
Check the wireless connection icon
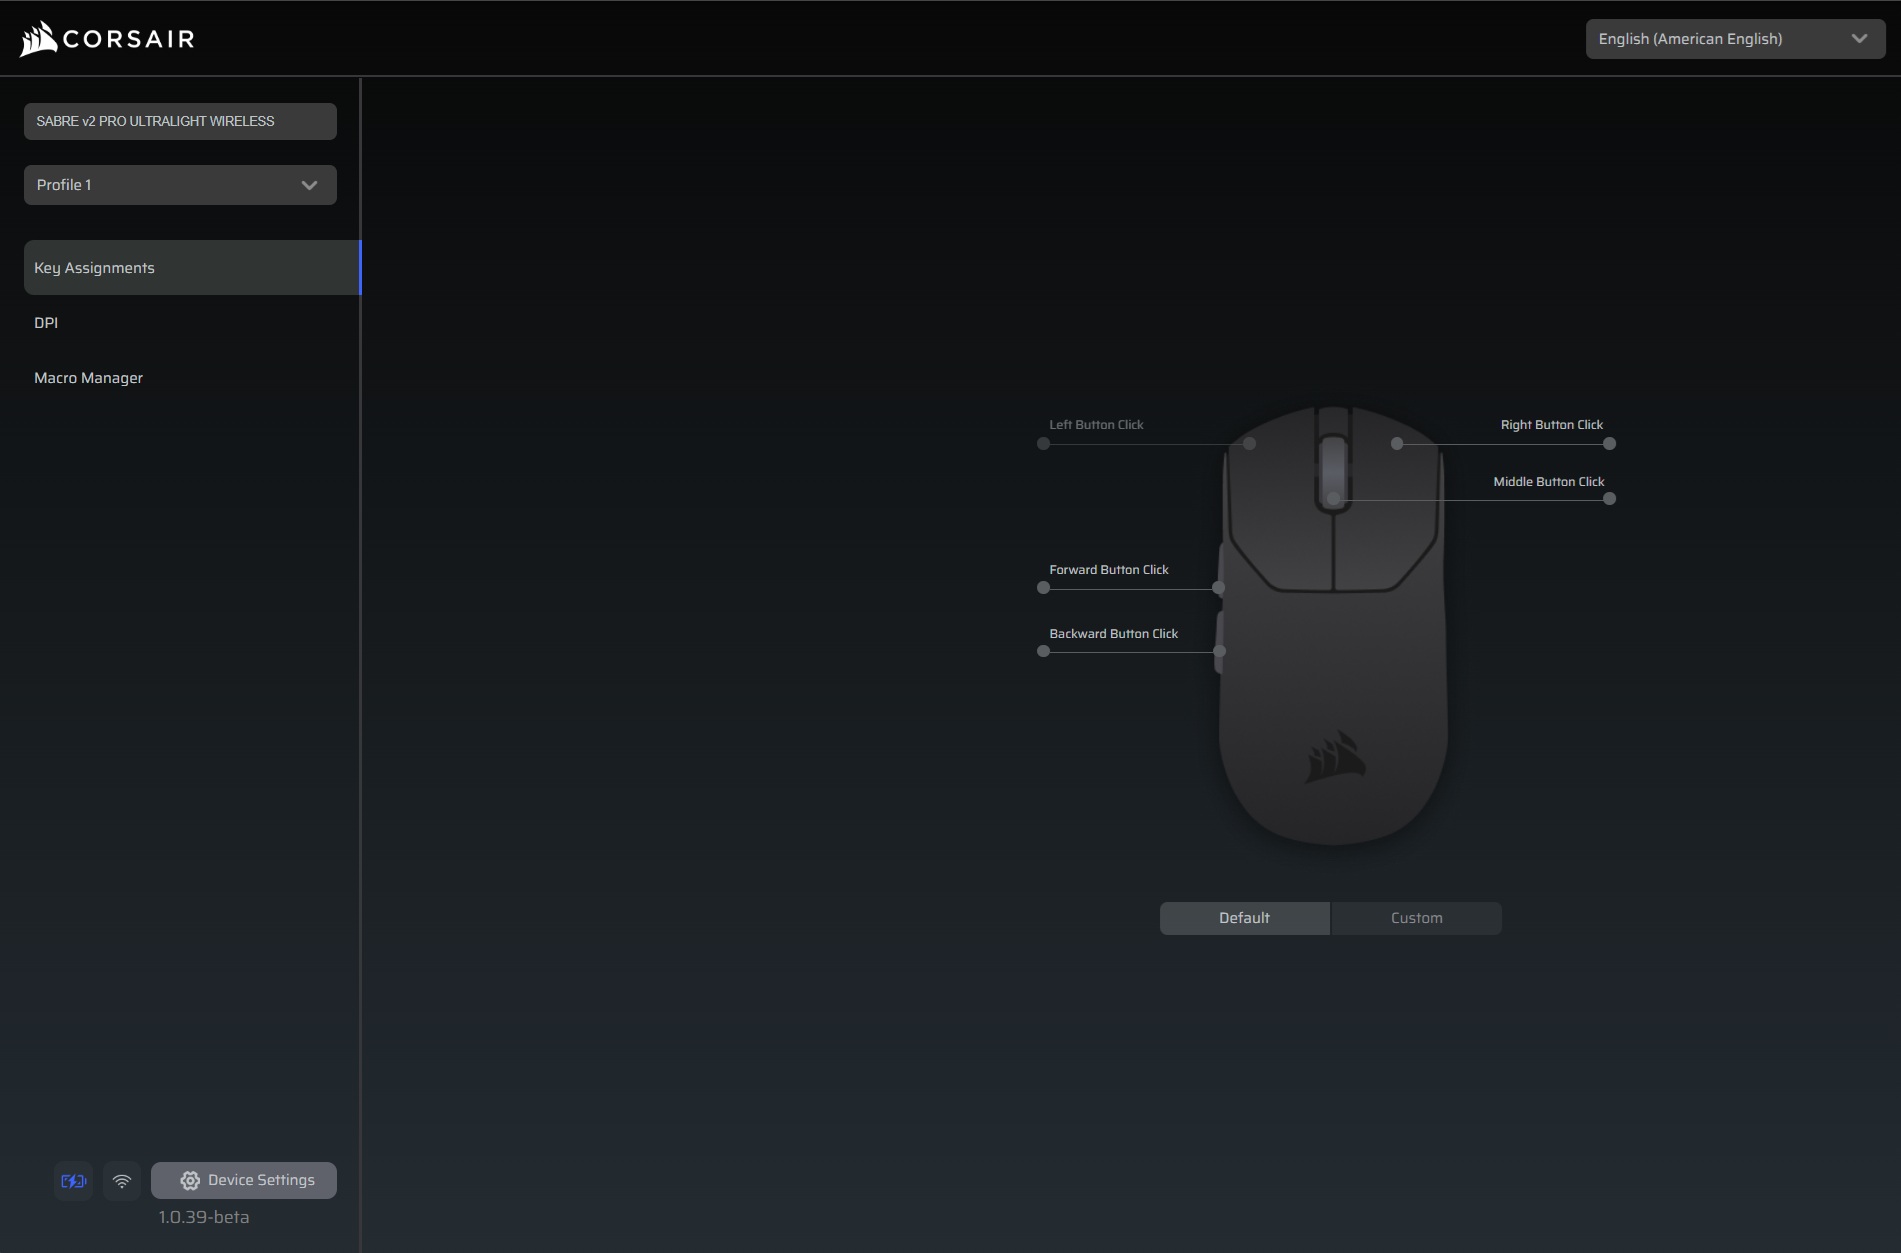[122, 1181]
